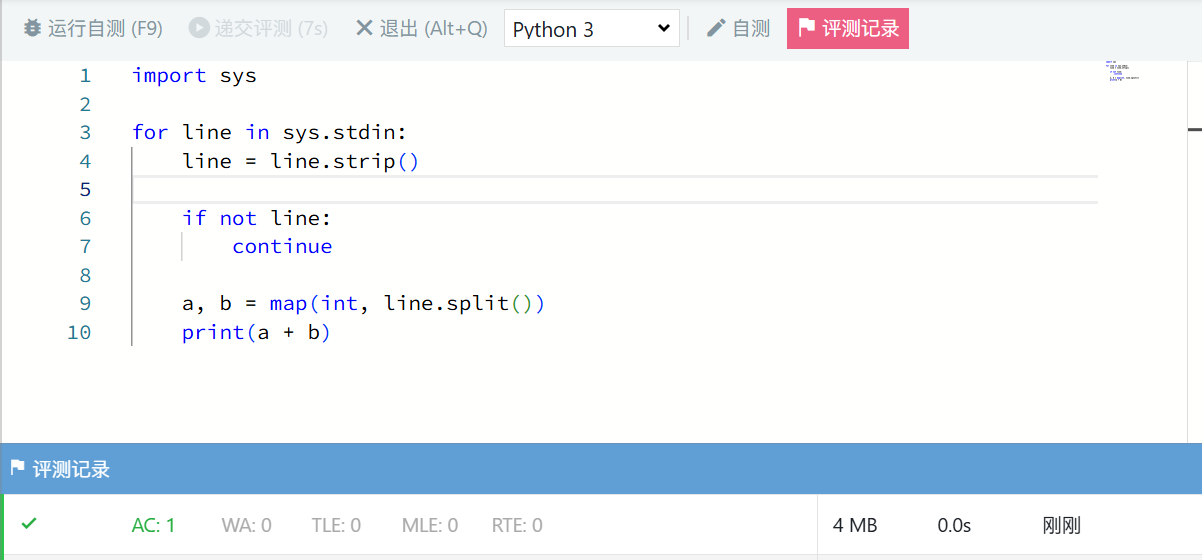
Task: Click the bug icon for 运行自测
Action: (33, 28)
